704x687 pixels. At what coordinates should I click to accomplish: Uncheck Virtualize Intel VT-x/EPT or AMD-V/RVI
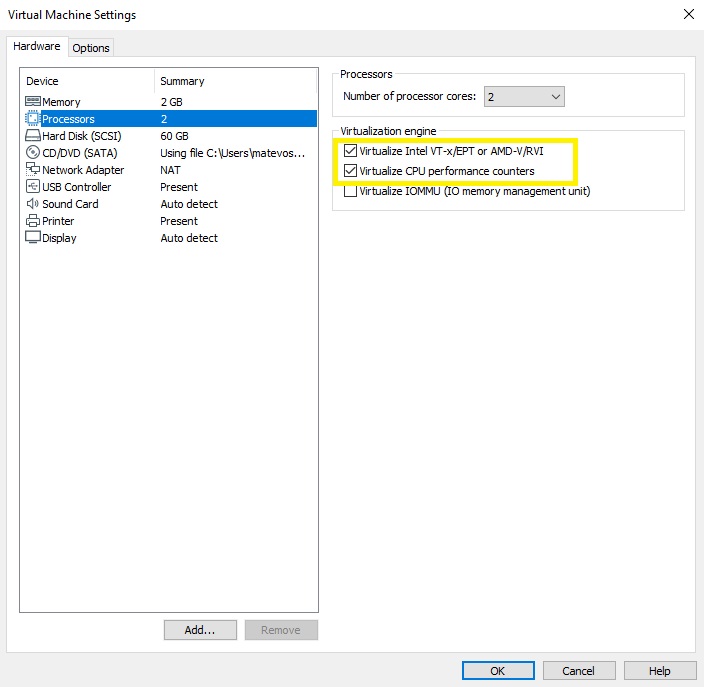coord(350,151)
